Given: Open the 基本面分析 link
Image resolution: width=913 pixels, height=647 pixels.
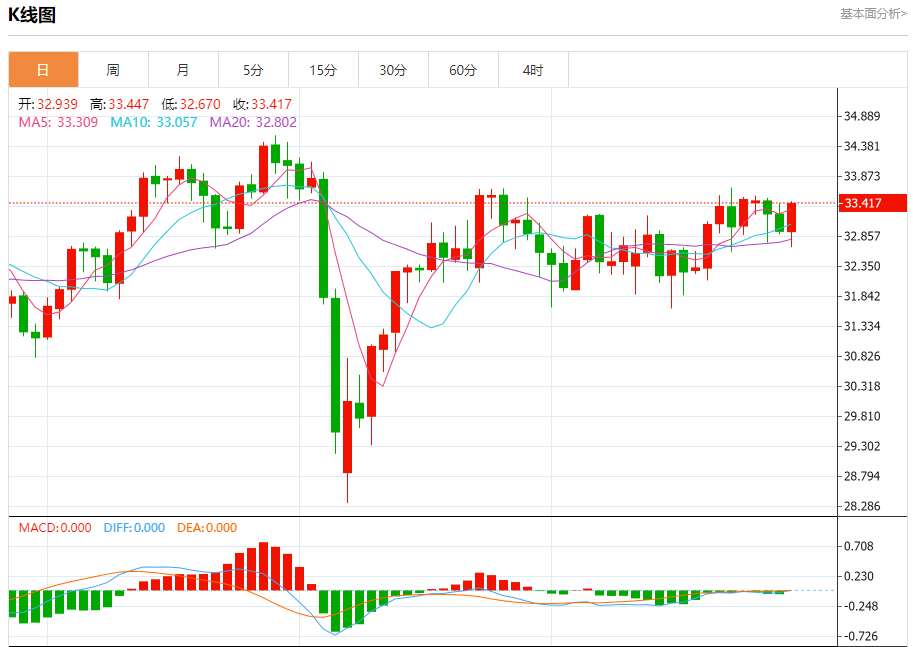Looking at the screenshot, I should coord(873,13).
